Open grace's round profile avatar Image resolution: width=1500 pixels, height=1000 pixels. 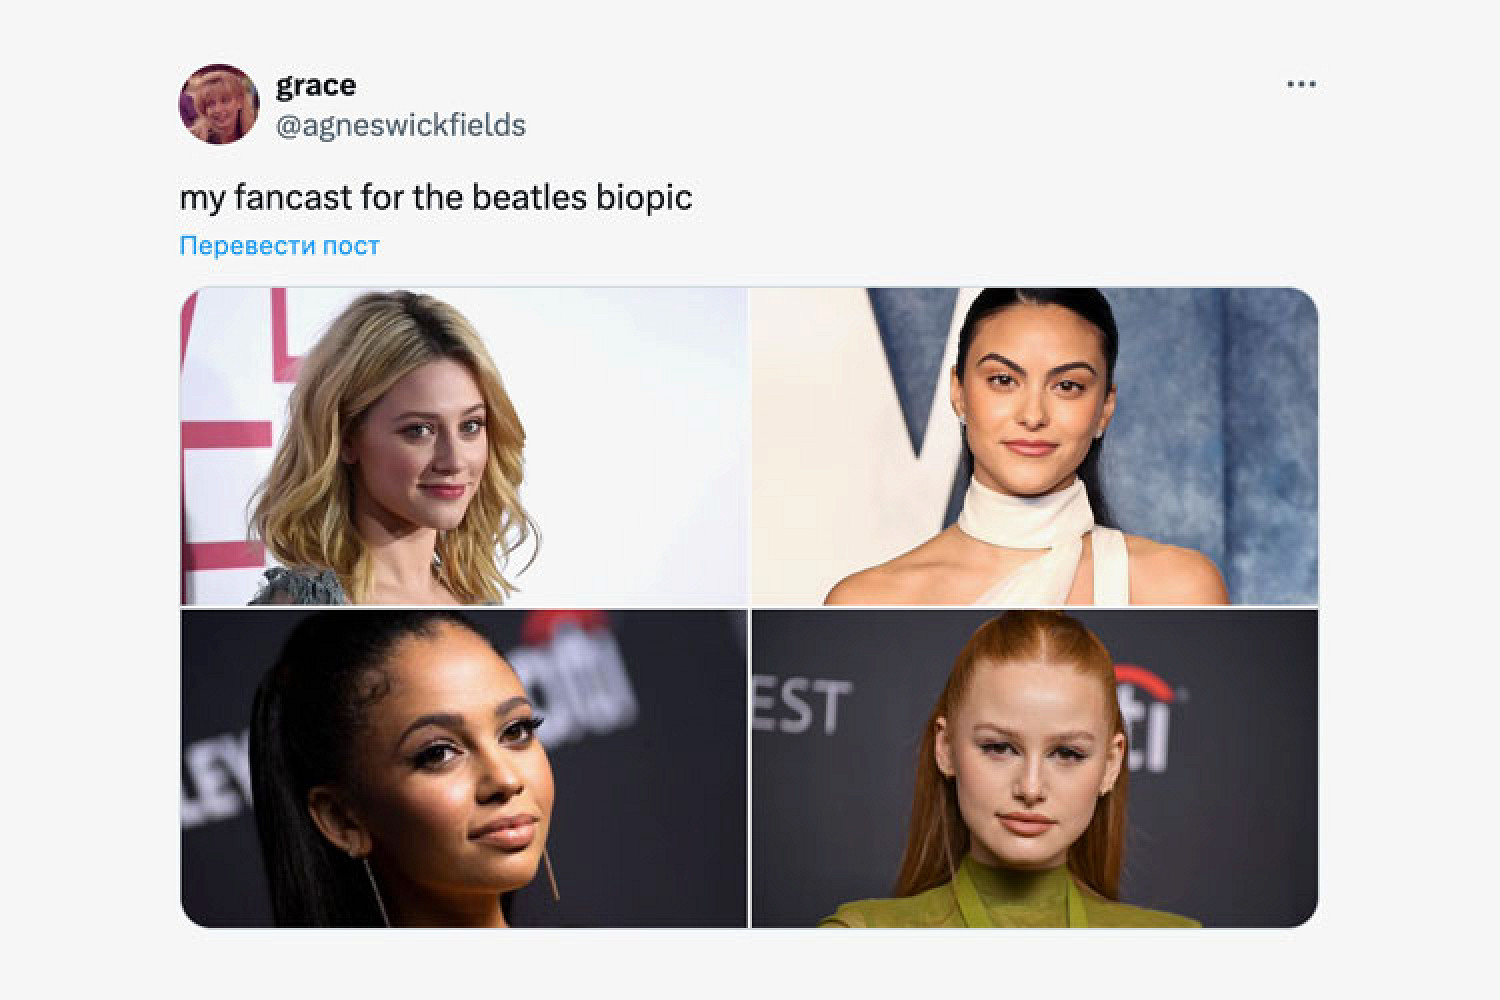tap(219, 104)
